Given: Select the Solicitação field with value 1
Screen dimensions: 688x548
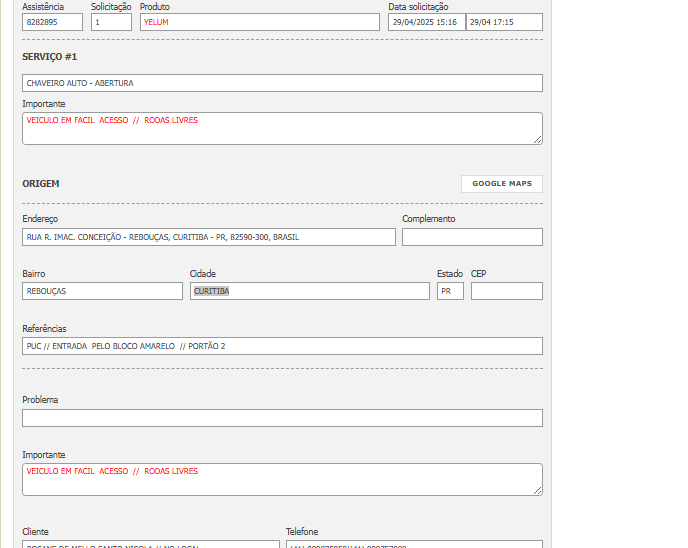Looking at the screenshot, I should (111, 22).
